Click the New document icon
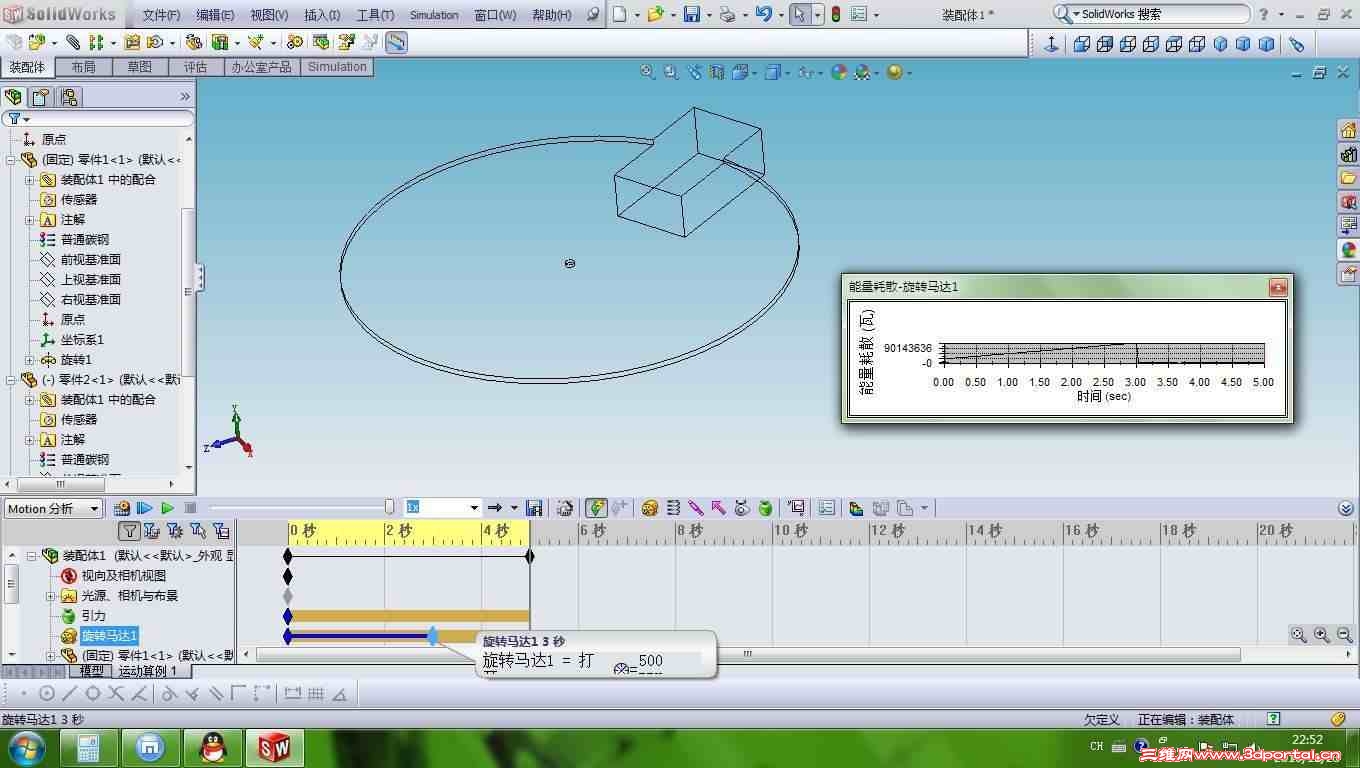This screenshot has width=1360, height=768. coord(620,14)
